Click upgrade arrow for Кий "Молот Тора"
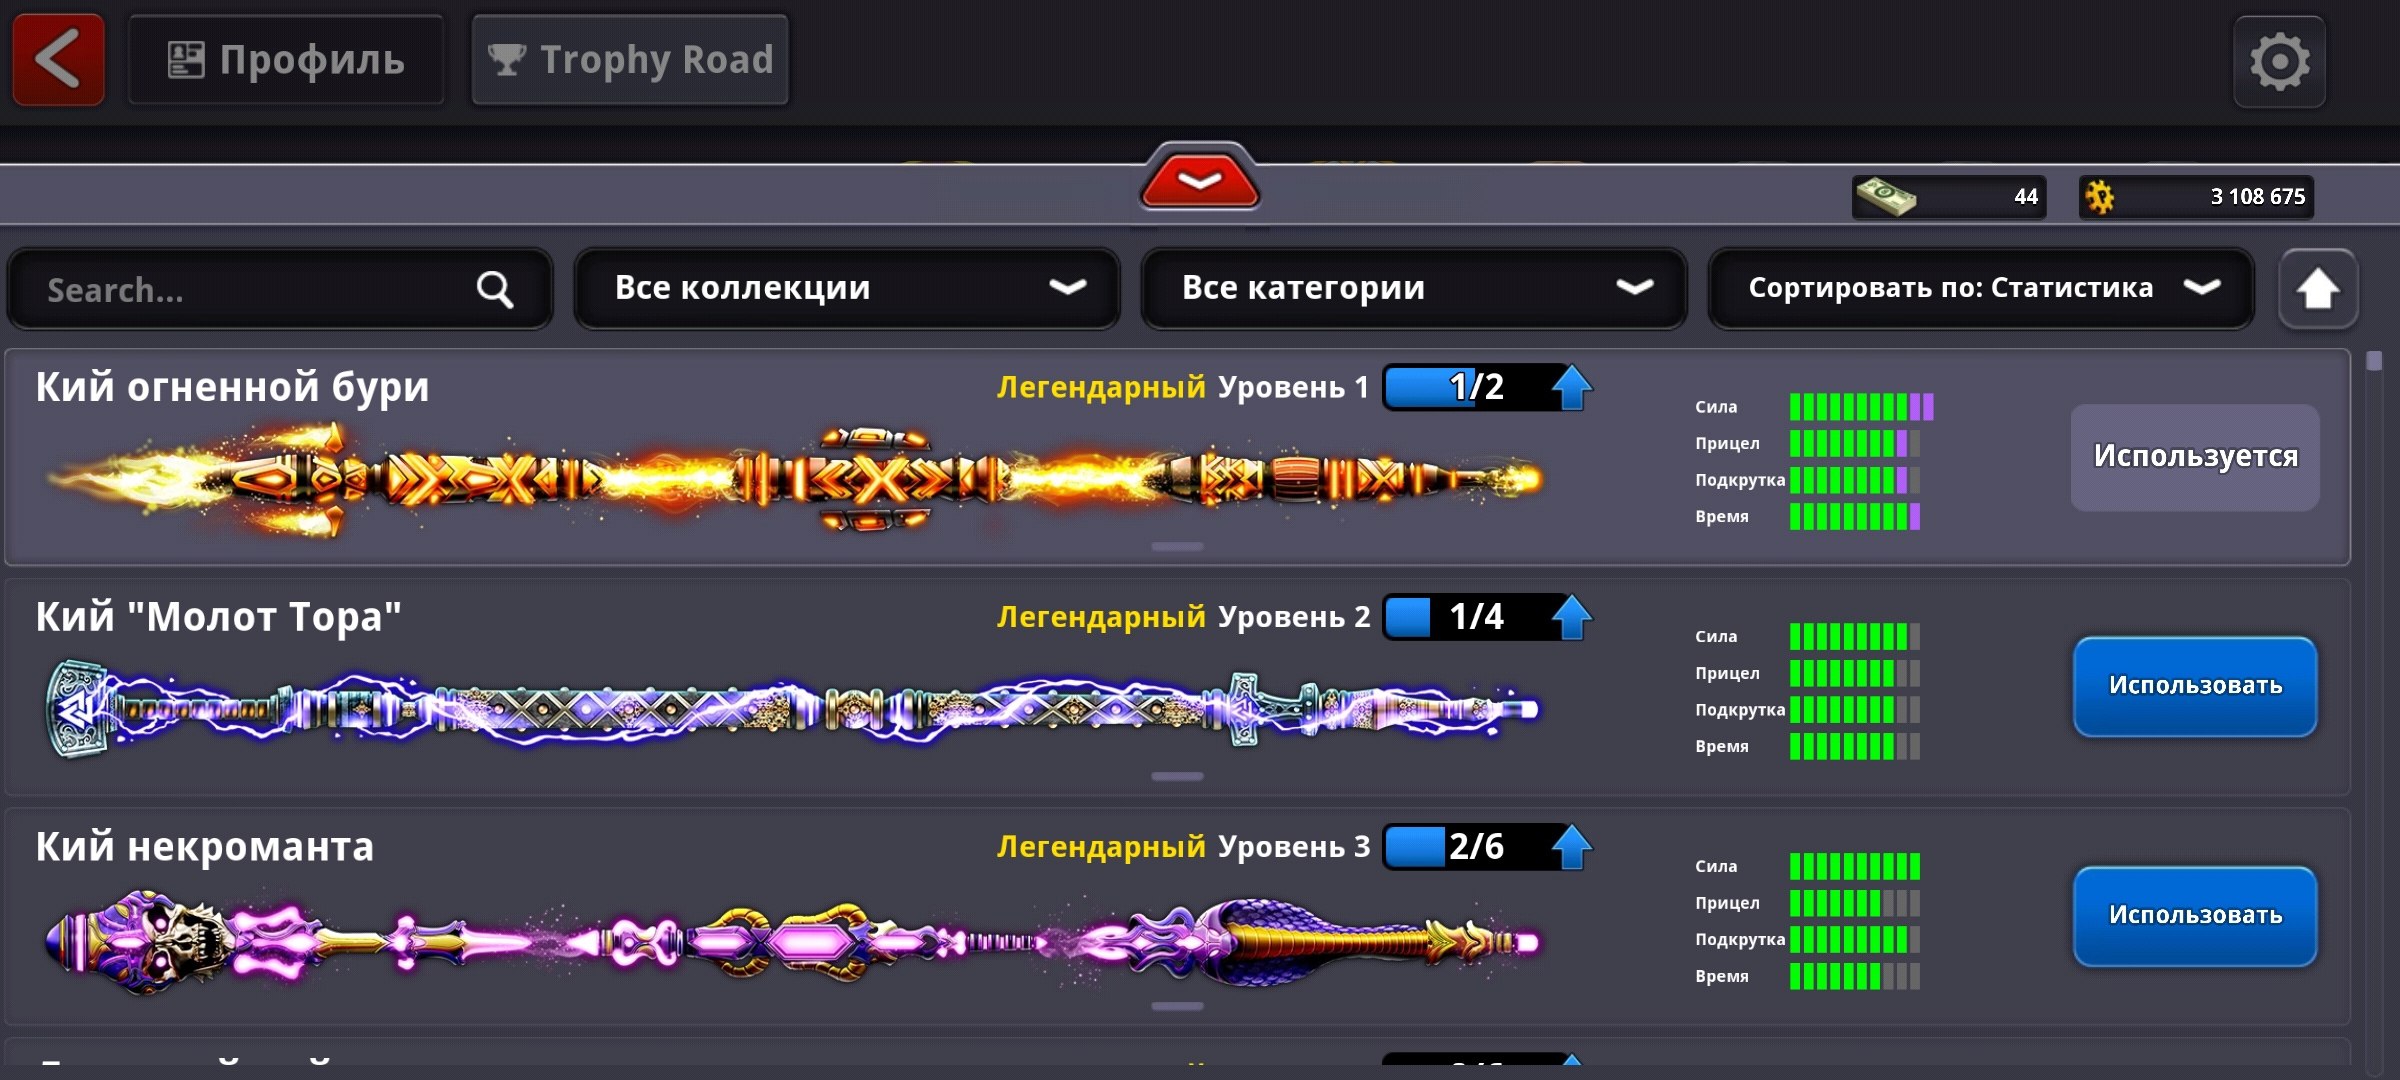 point(1571,617)
